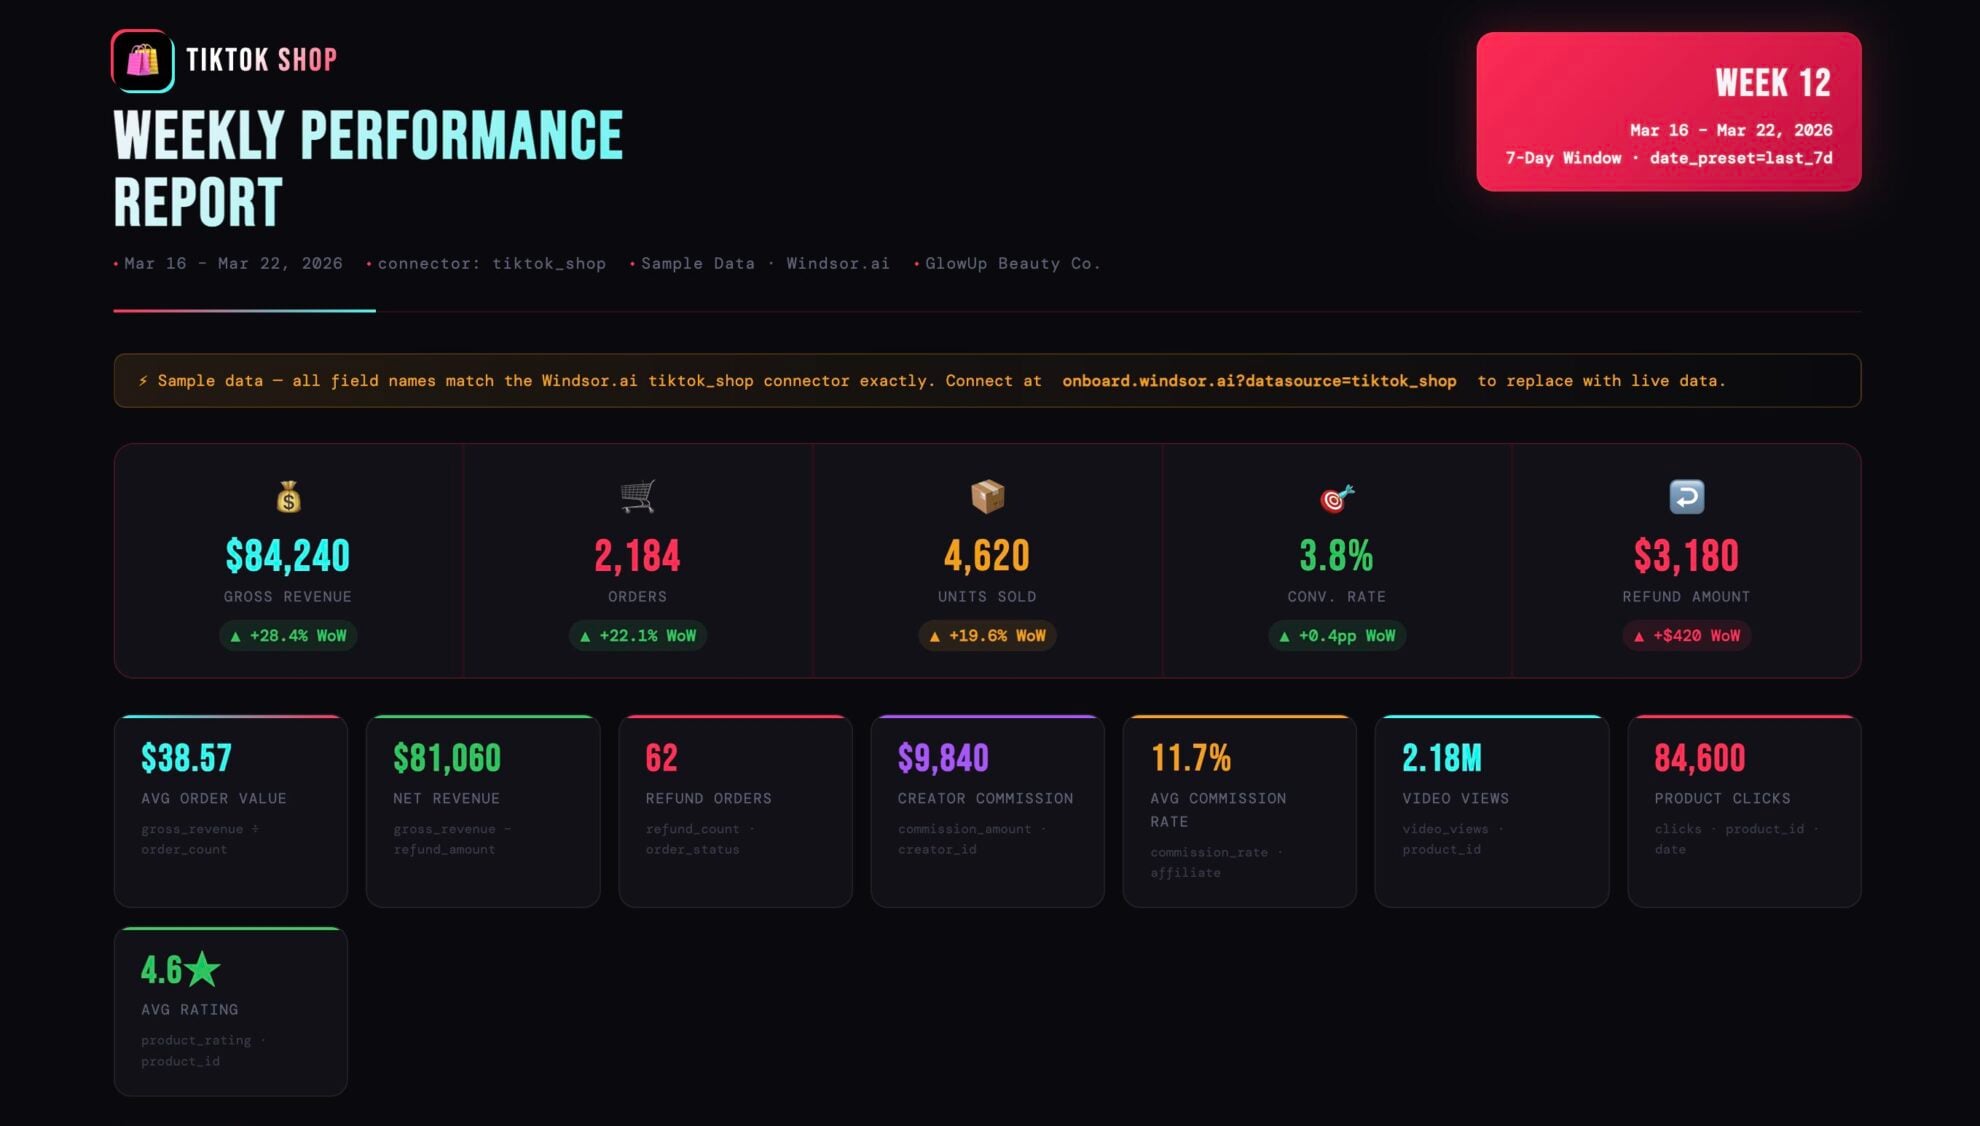Click the 'product_rating · product_id' field text

tap(203, 1051)
